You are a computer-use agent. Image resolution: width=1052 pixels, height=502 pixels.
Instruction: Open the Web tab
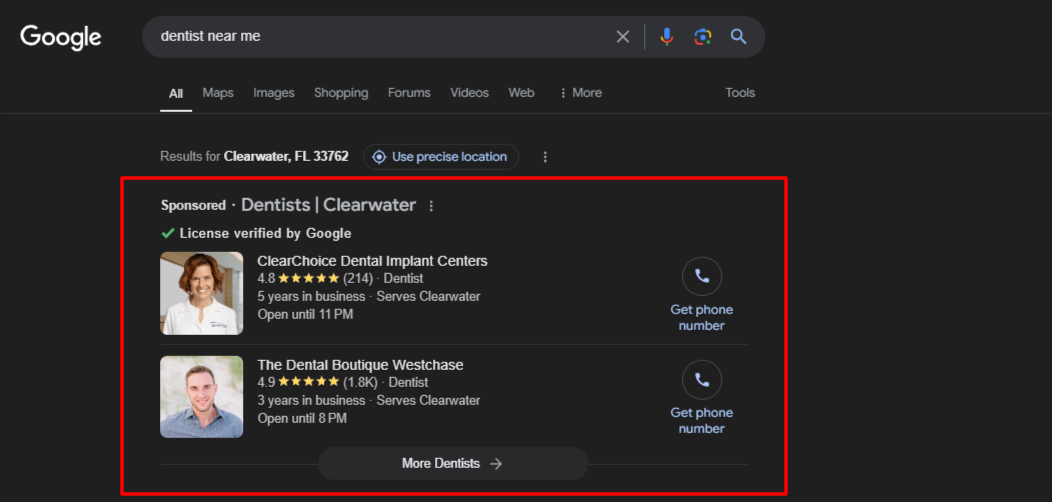(x=521, y=93)
